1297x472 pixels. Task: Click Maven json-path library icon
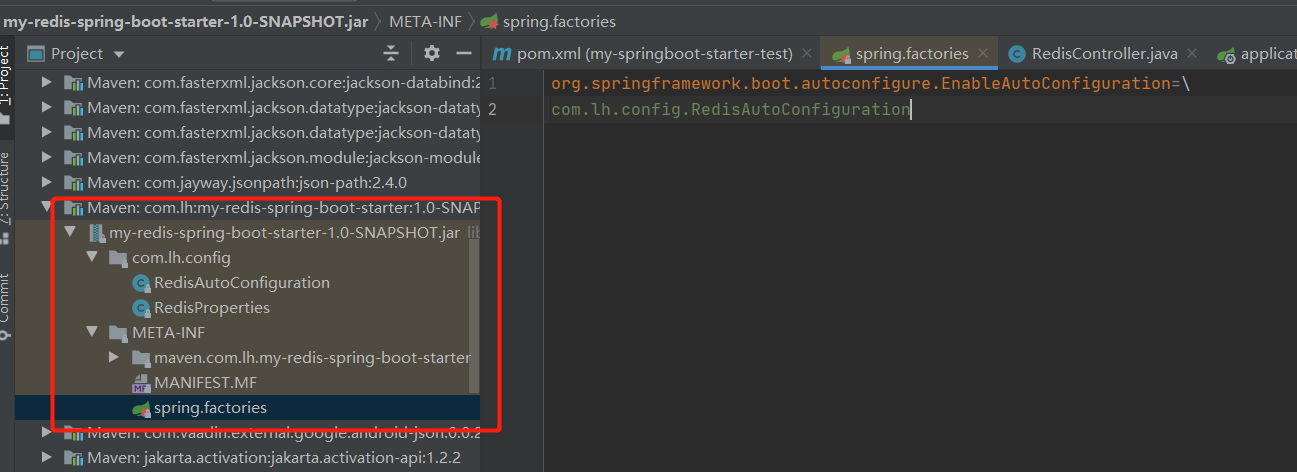pos(73,183)
